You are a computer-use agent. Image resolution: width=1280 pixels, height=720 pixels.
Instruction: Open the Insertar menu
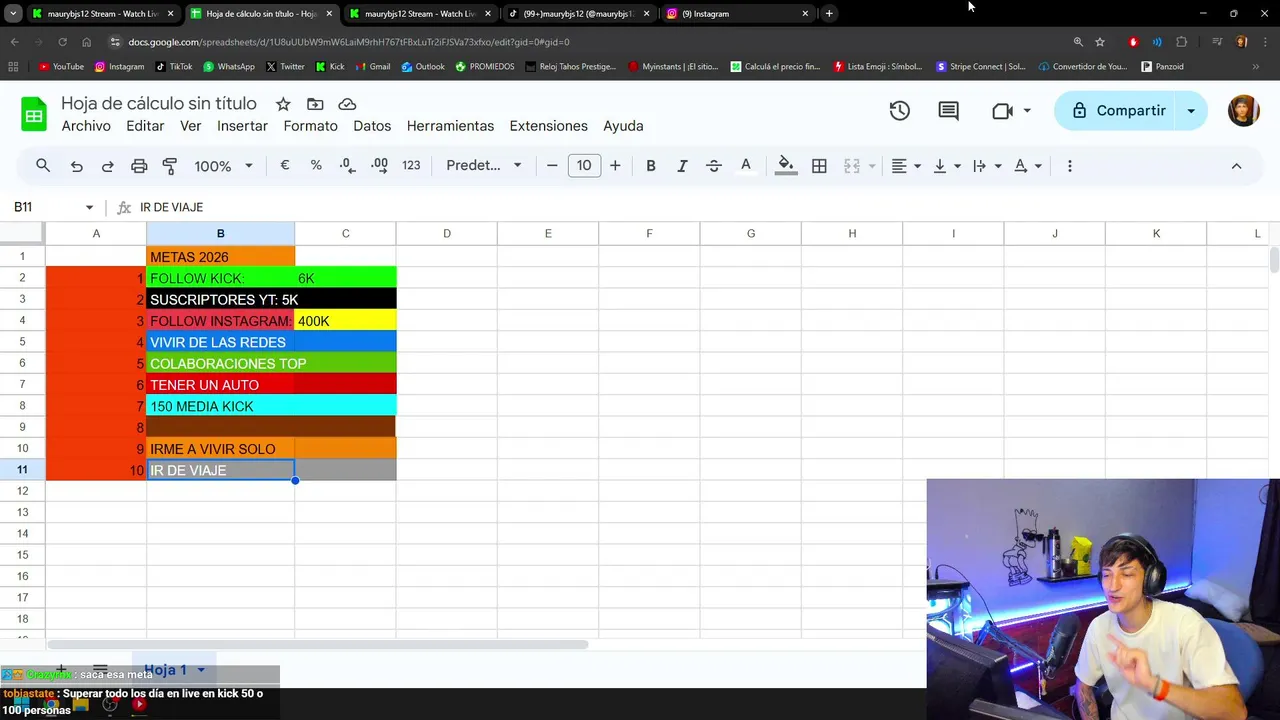242,126
